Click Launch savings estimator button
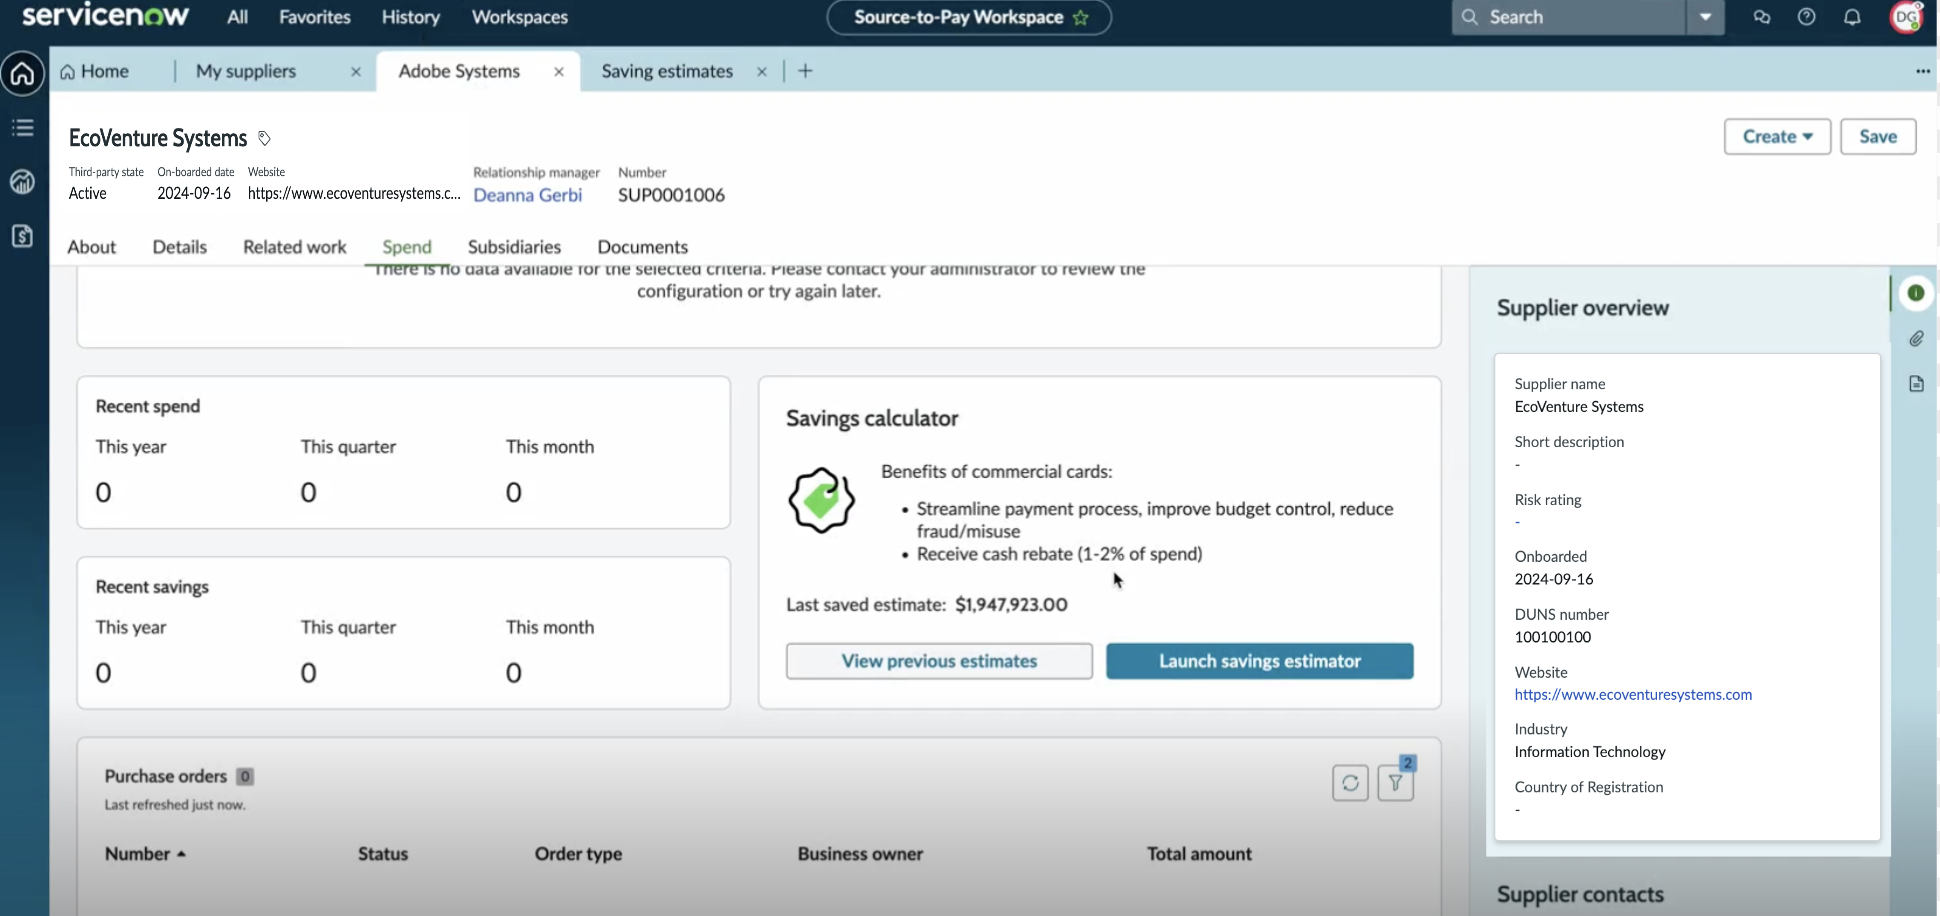1940x916 pixels. pos(1260,661)
